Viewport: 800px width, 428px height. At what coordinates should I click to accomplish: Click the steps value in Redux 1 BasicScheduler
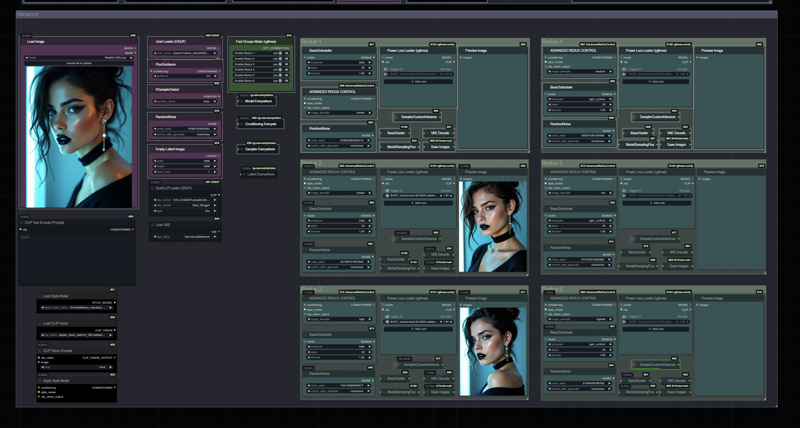(339, 67)
